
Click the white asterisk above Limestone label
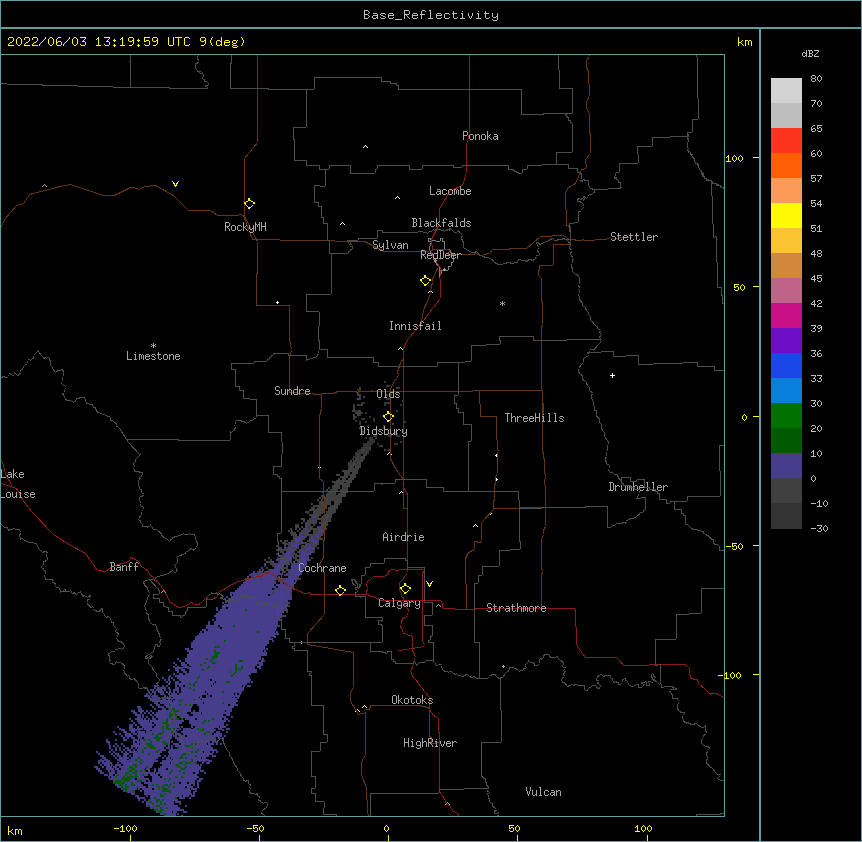click(153, 346)
